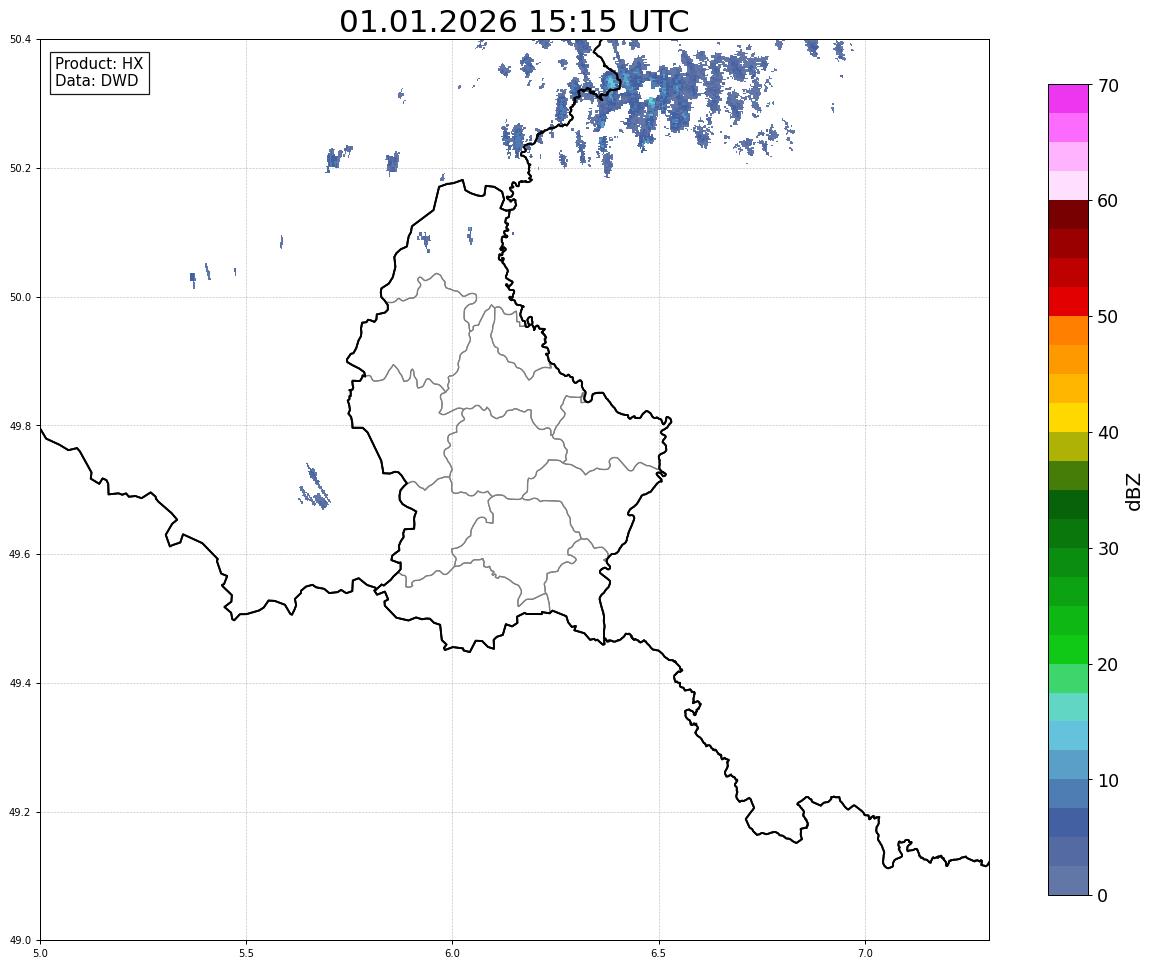Image resolution: width=1152 pixels, height=968 pixels.
Task: Pick the dark maroon swatch just below 60
Action: click(1068, 214)
